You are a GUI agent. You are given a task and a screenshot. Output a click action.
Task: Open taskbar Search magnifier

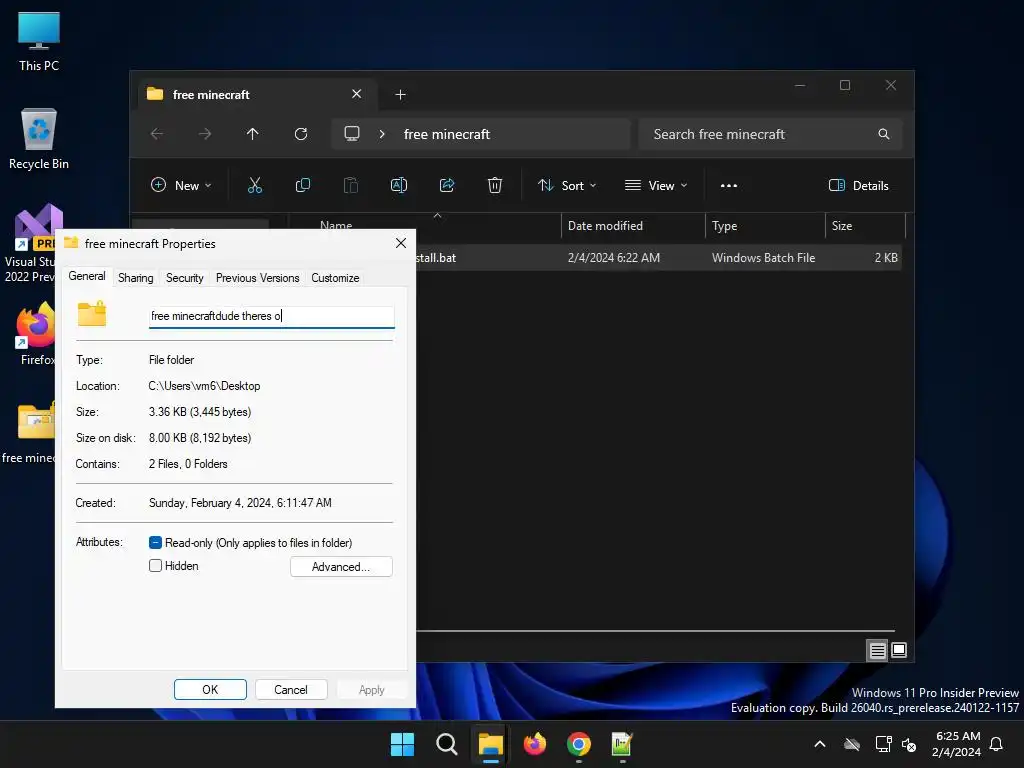(x=447, y=744)
